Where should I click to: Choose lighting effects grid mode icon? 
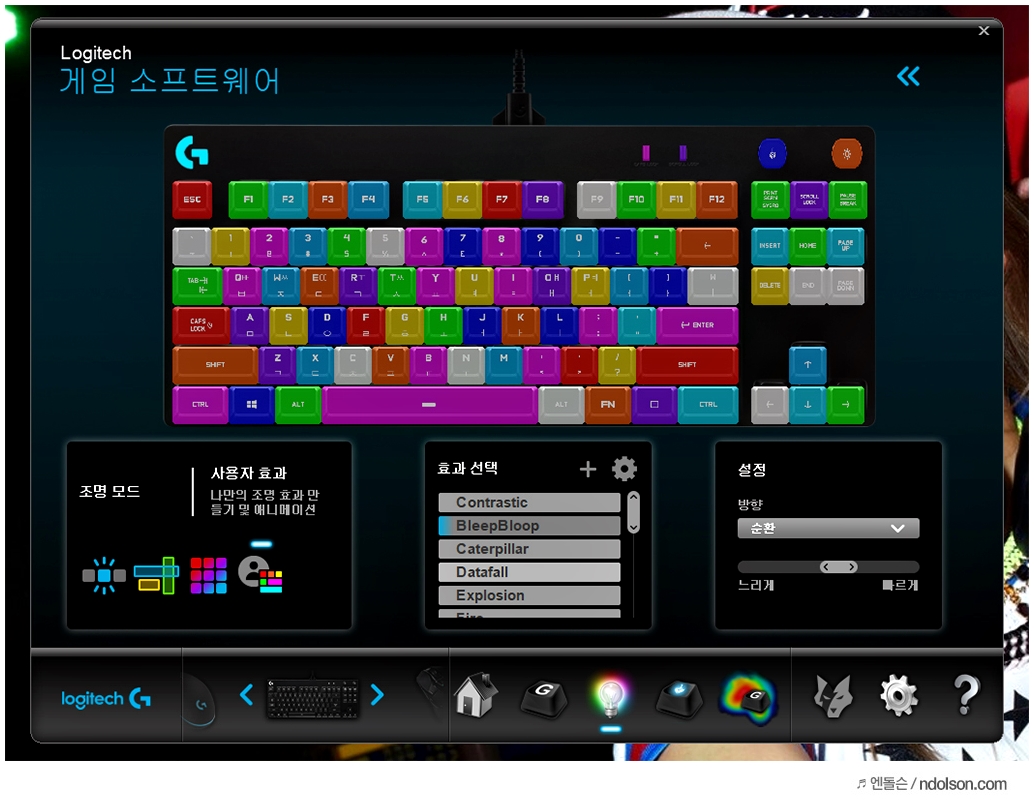[x=208, y=575]
